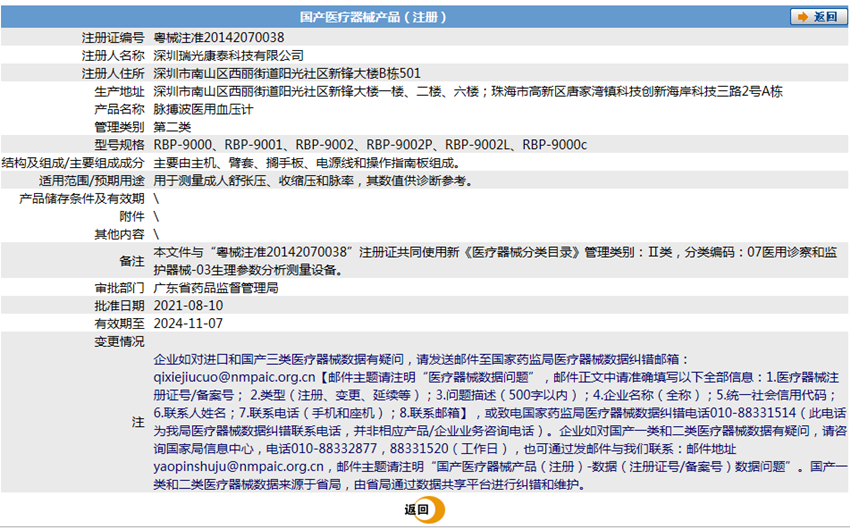Select model list starting RBP-9000
The image size is (850, 529).
[x=370, y=145]
